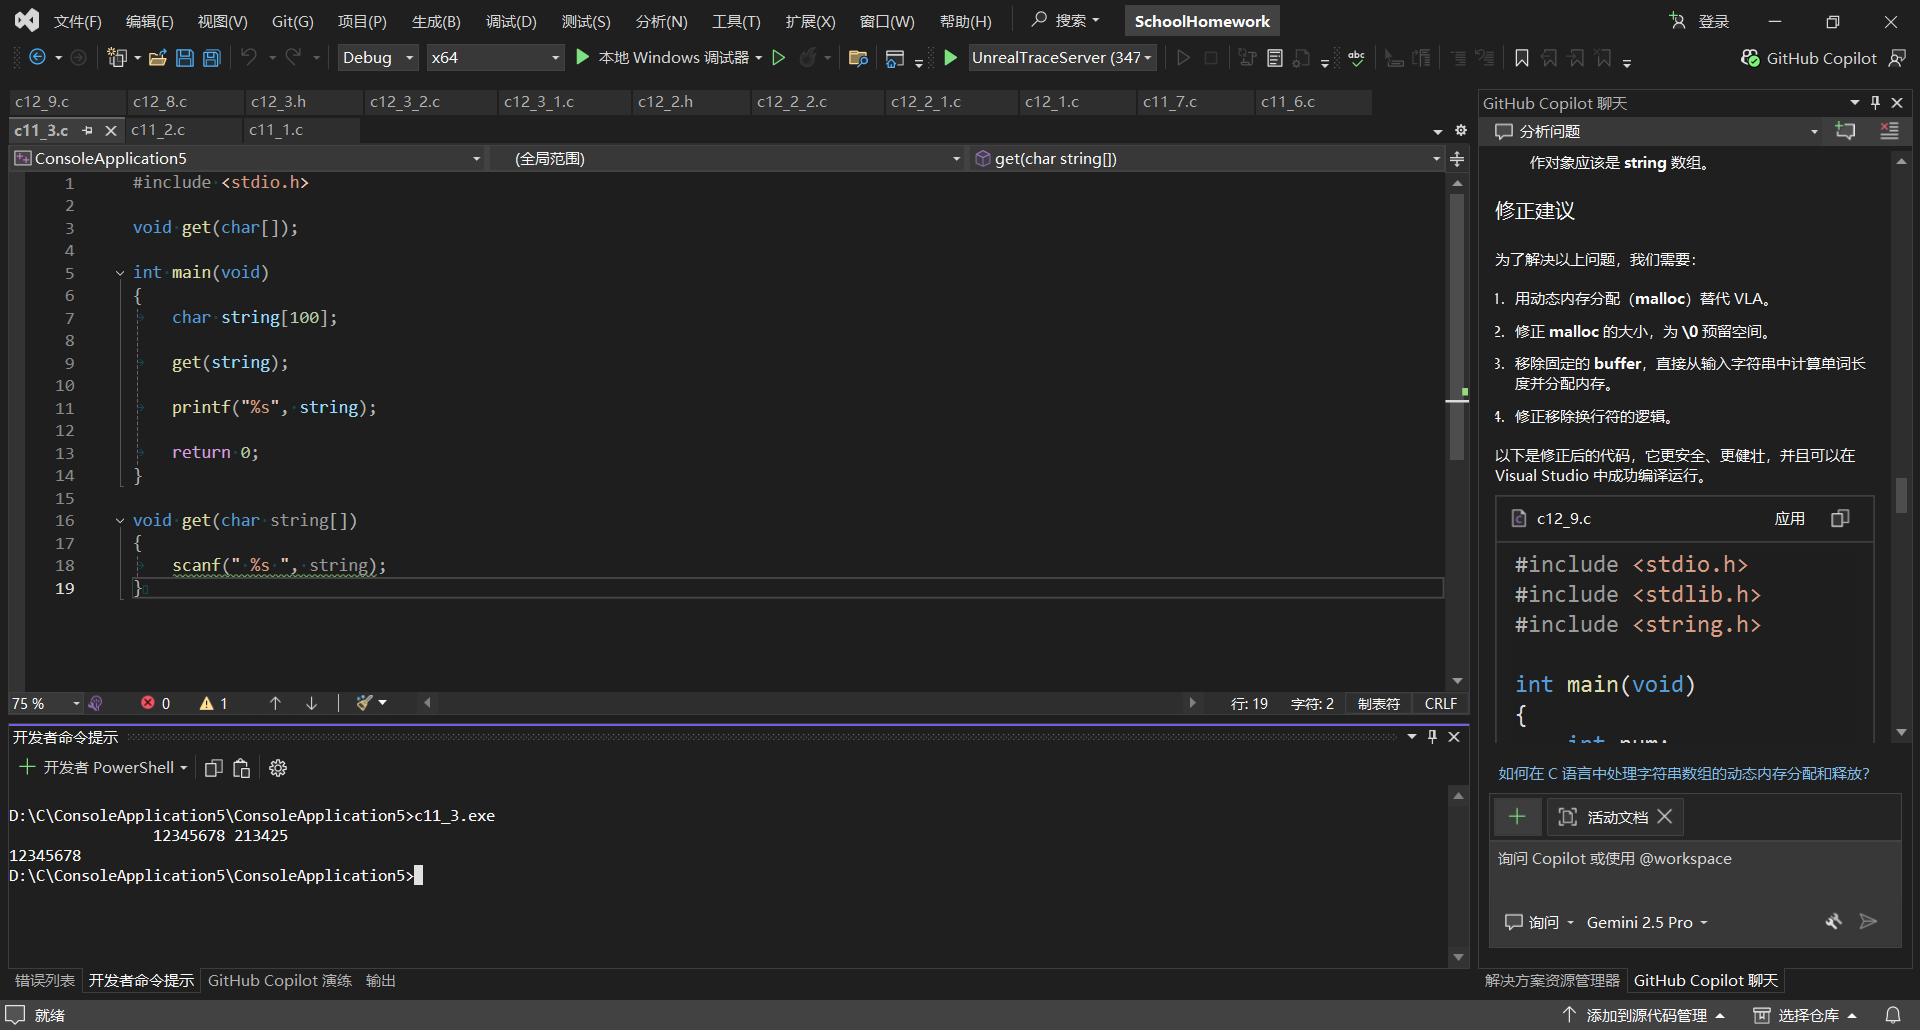Toggle the CRLF line ending indicator
1920x1030 pixels.
1441,704
